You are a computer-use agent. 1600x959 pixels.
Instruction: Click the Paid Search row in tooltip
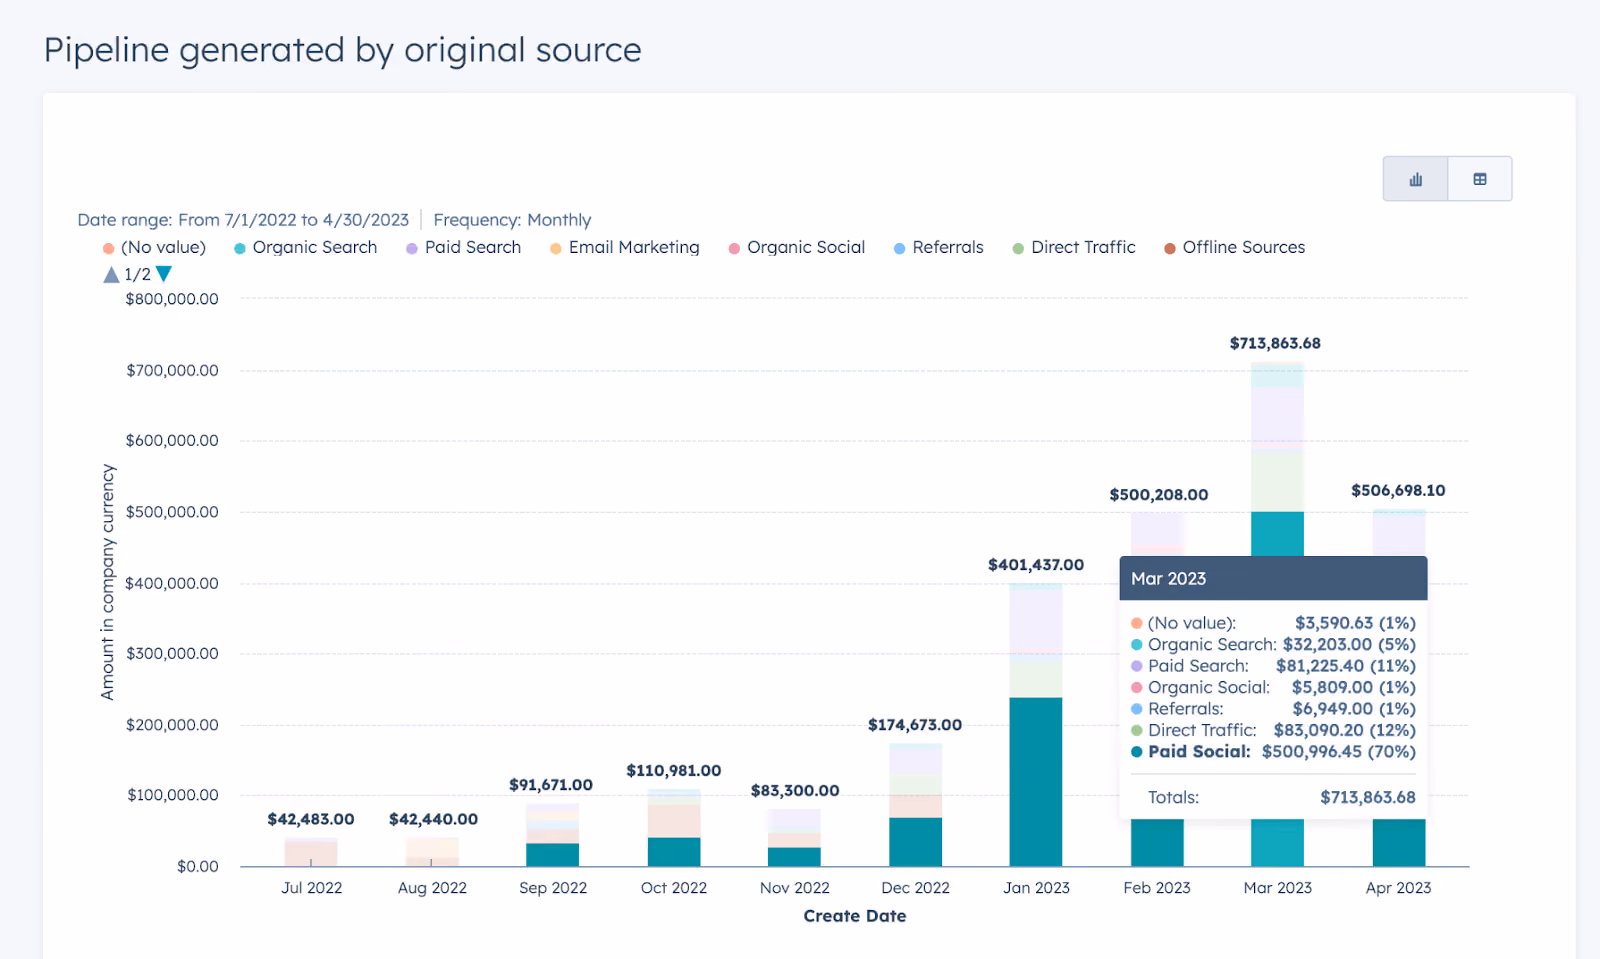point(1274,666)
